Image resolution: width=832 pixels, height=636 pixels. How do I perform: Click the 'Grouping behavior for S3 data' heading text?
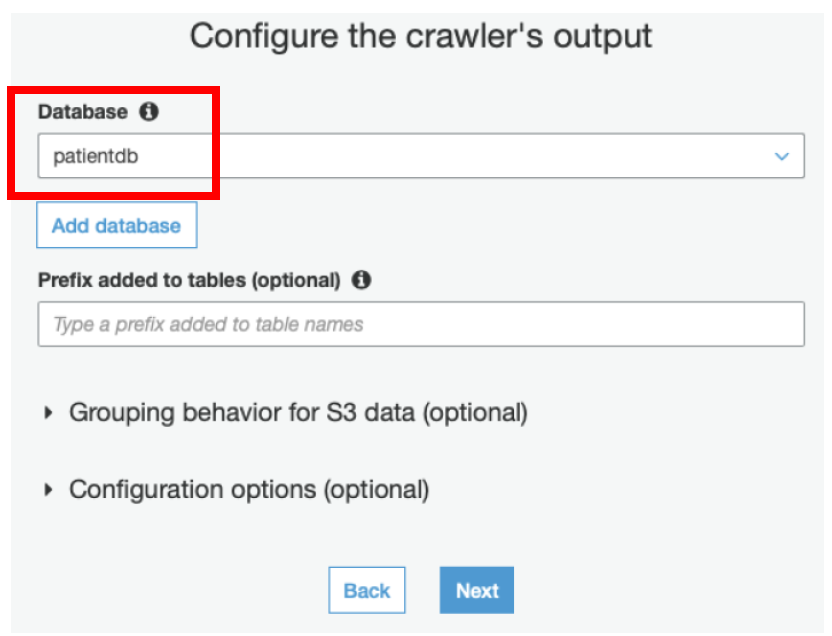pyautogui.click(x=298, y=413)
